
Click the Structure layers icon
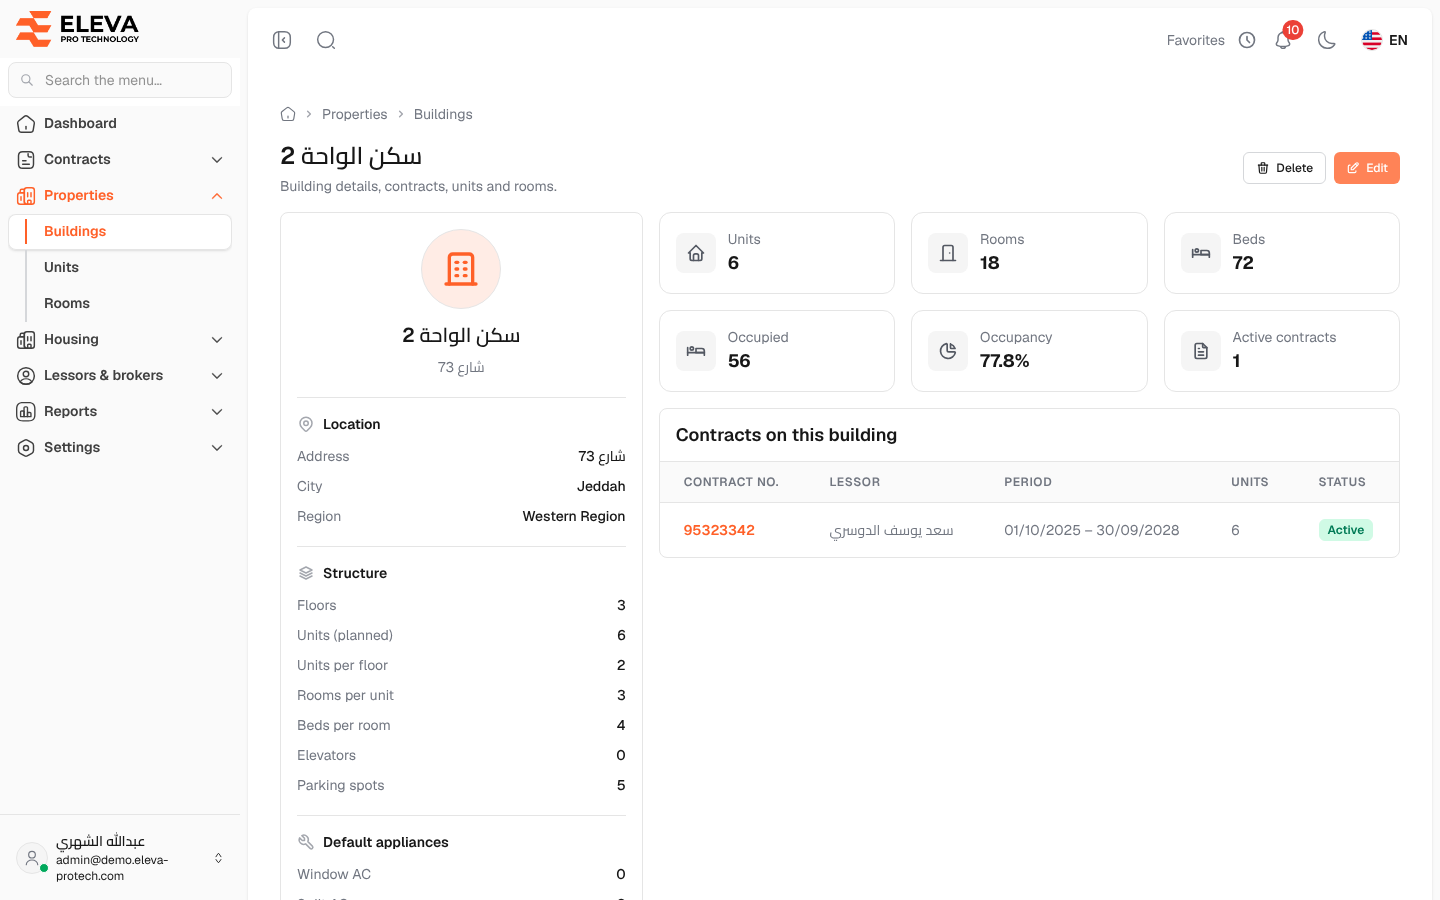pos(306,573)
